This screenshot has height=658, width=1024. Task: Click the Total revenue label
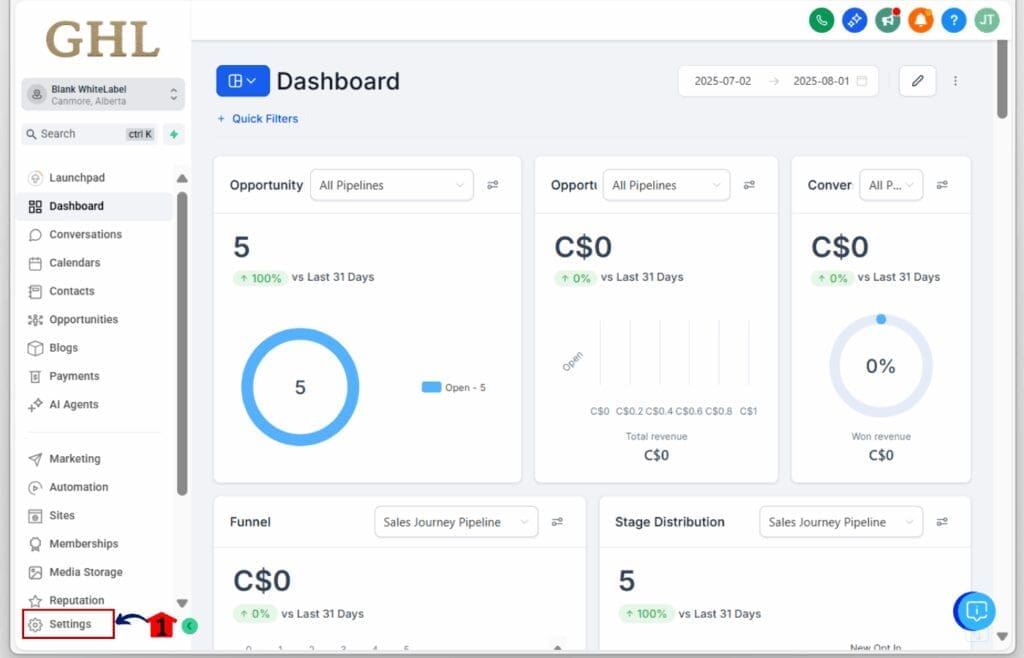click(656, 437)
